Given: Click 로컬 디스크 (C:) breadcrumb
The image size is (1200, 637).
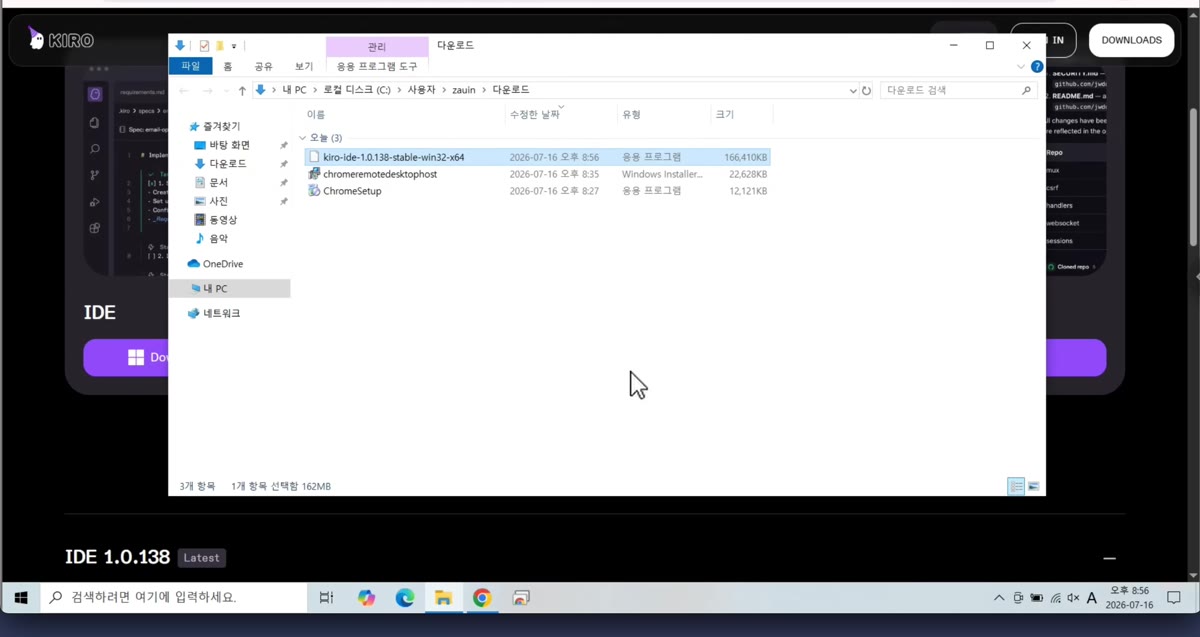Looking at the screenshot, I should tap(356, 90).
